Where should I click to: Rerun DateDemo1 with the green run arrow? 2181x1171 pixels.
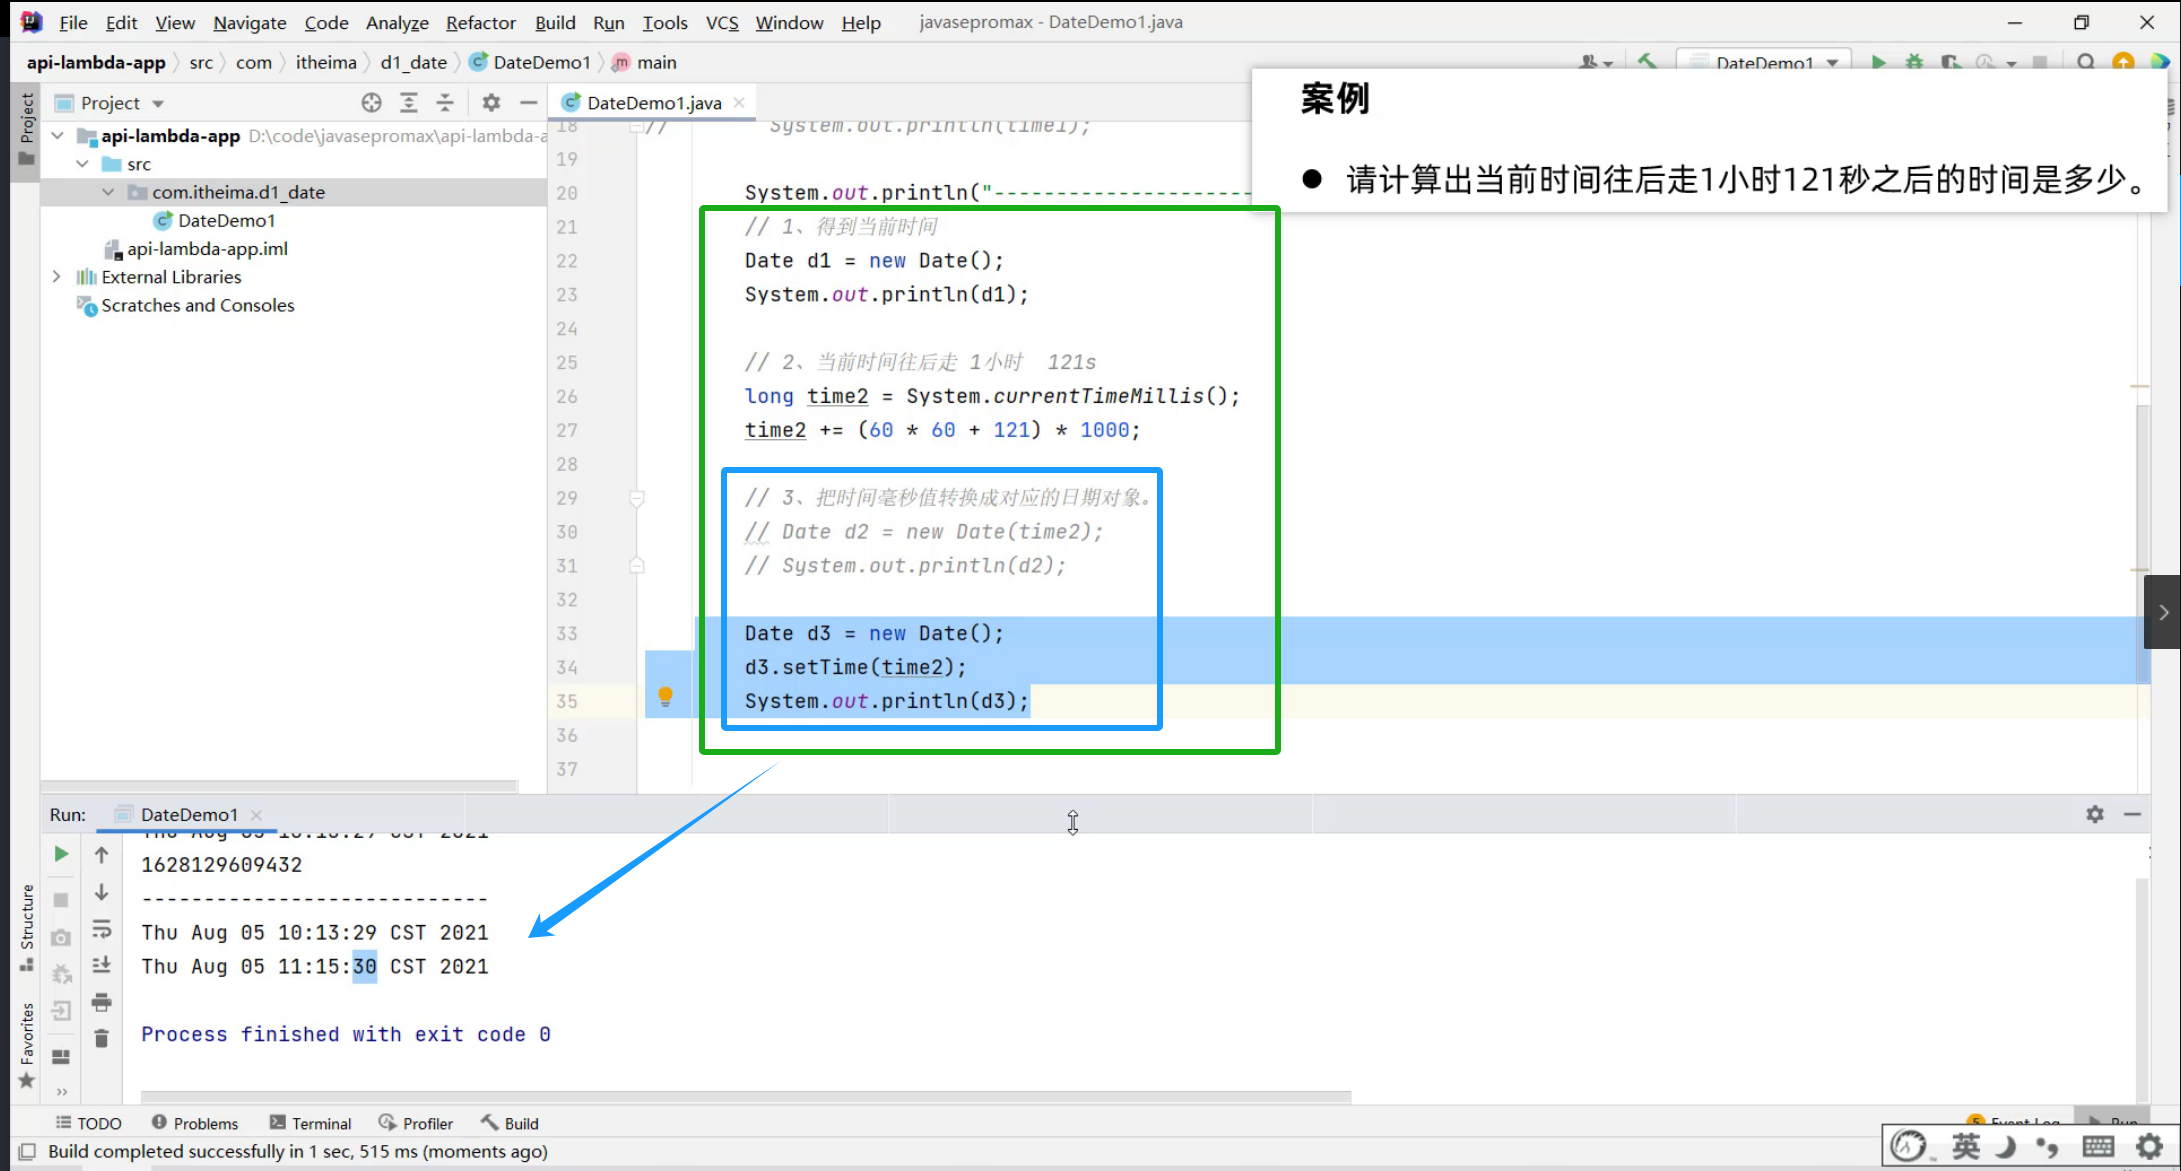[x=61, y=854]
